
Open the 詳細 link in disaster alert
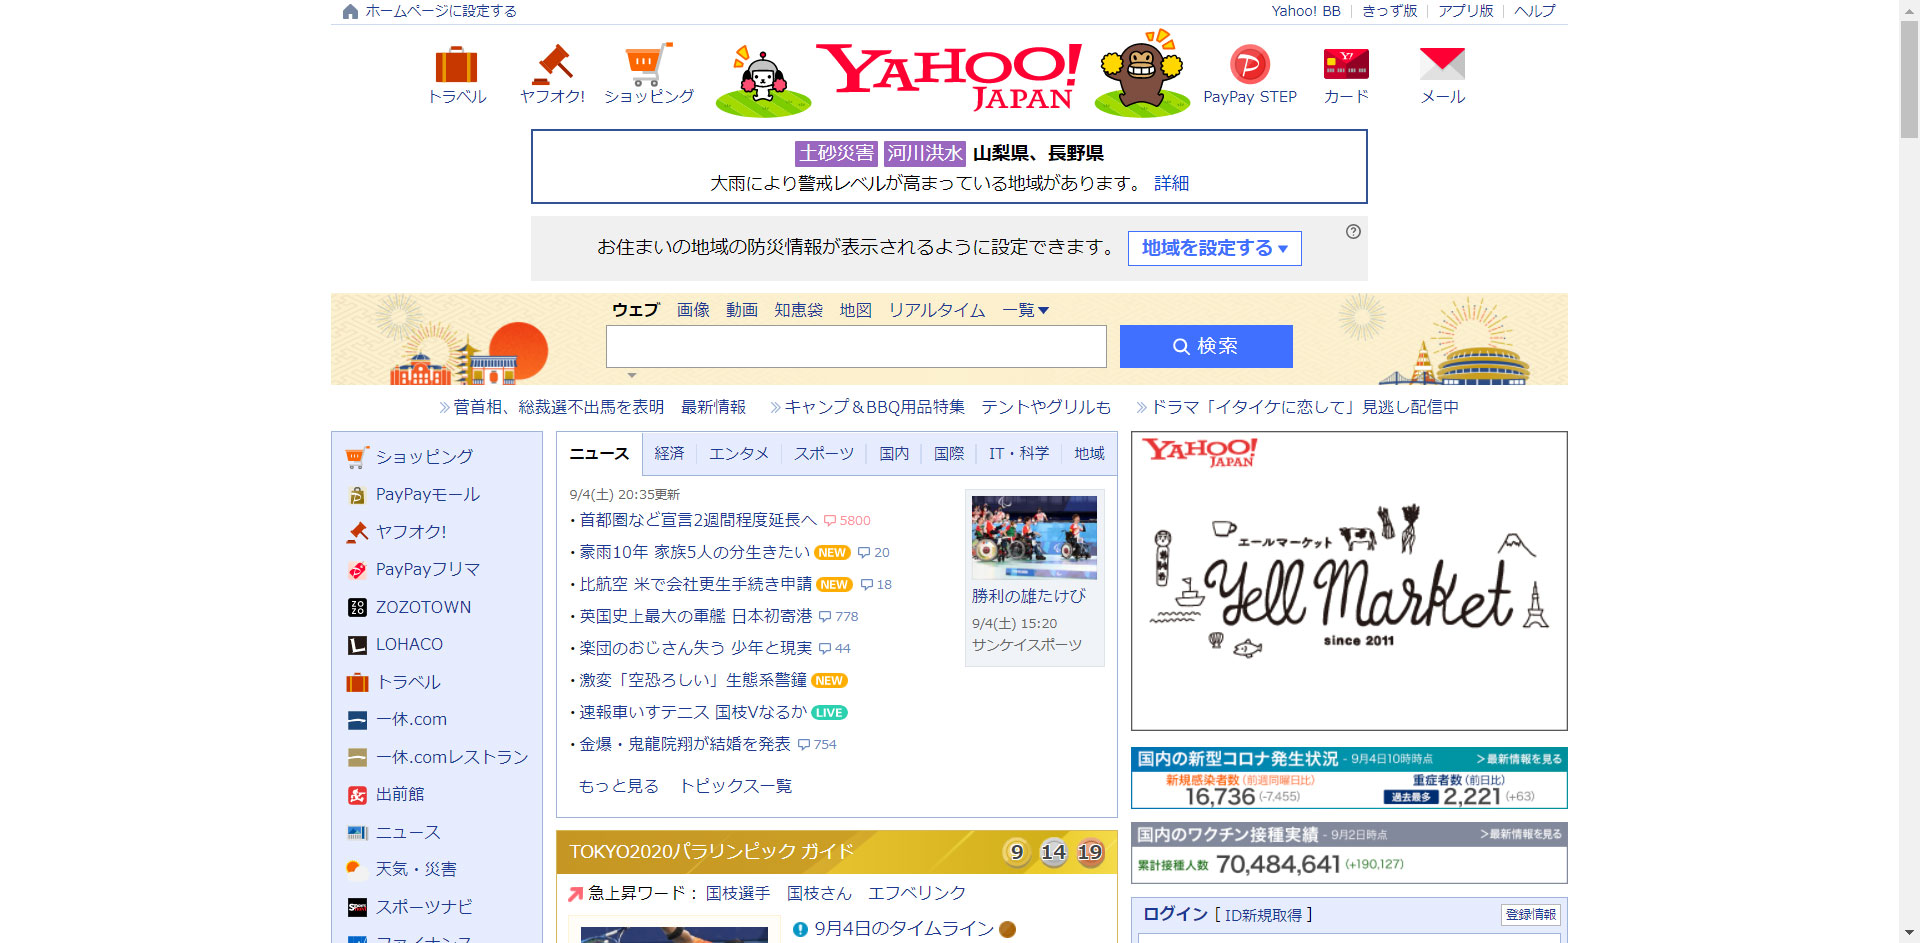click(x=1171, y=184)
